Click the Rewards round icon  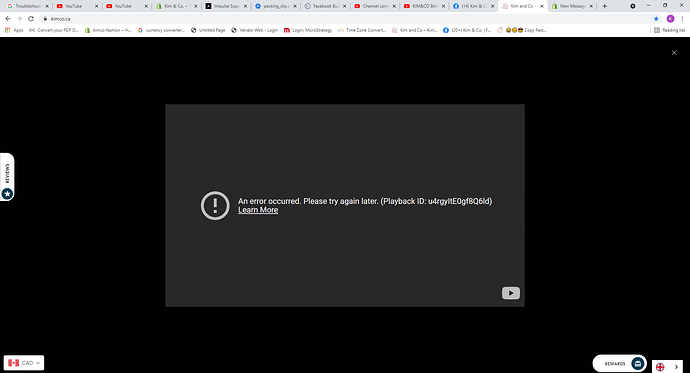tap(637, 364)
